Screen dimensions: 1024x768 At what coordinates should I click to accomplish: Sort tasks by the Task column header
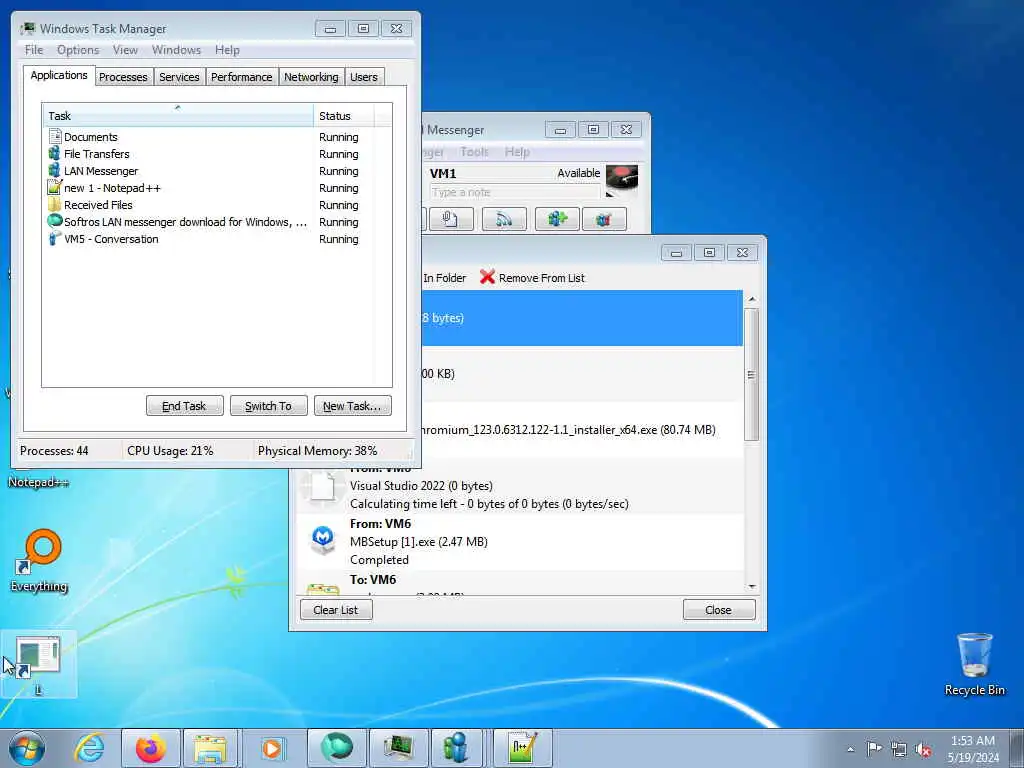[178, 116]
